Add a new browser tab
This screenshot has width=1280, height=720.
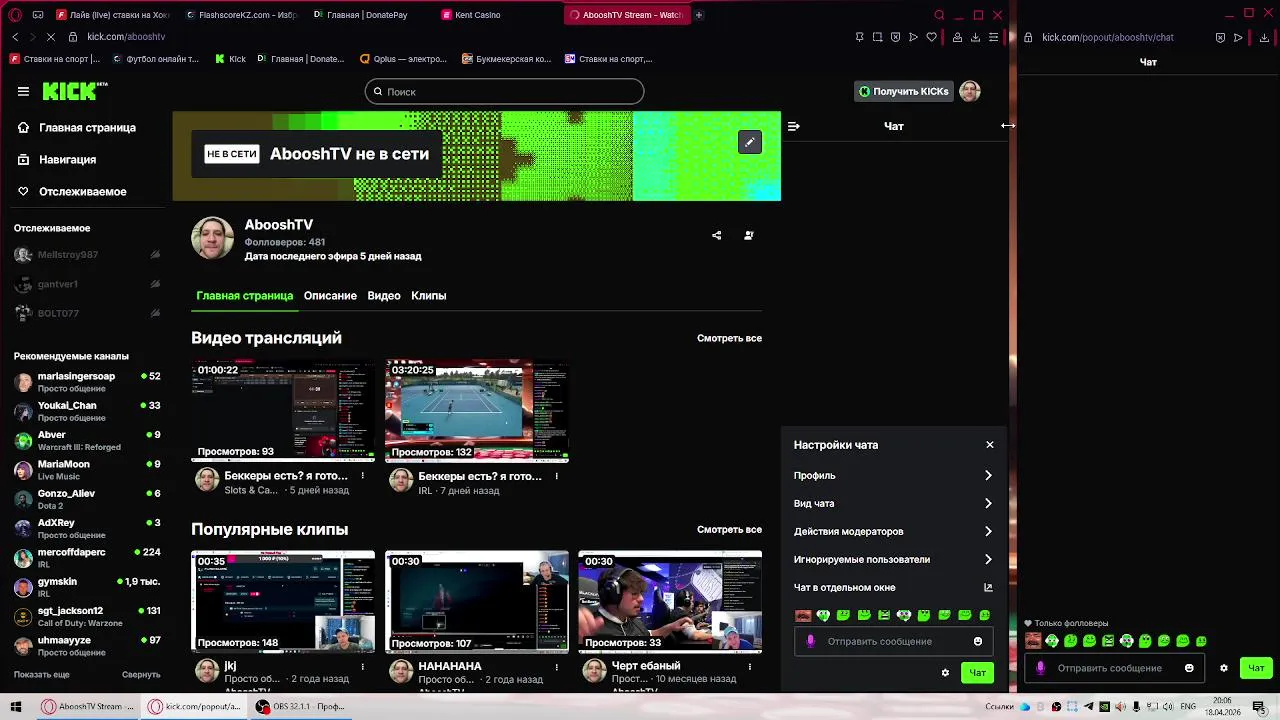[699, 15]
